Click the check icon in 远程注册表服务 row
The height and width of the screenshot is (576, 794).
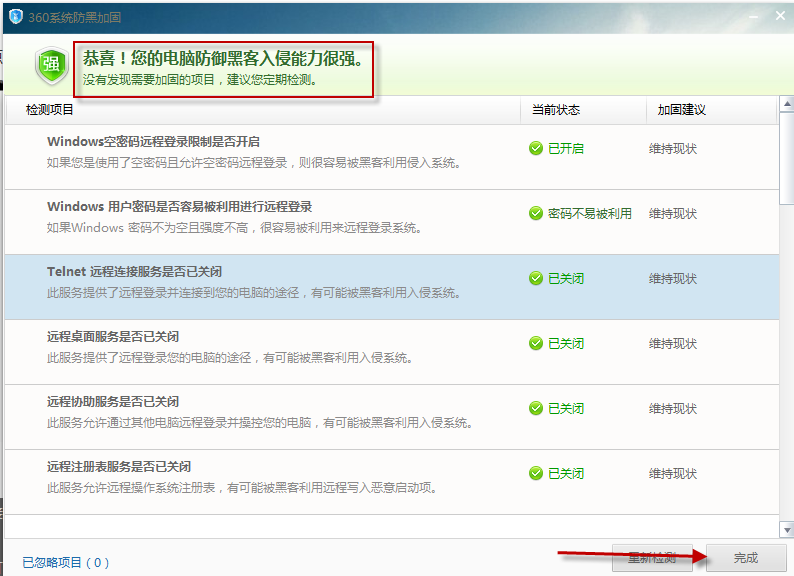(x=536, y=473)
